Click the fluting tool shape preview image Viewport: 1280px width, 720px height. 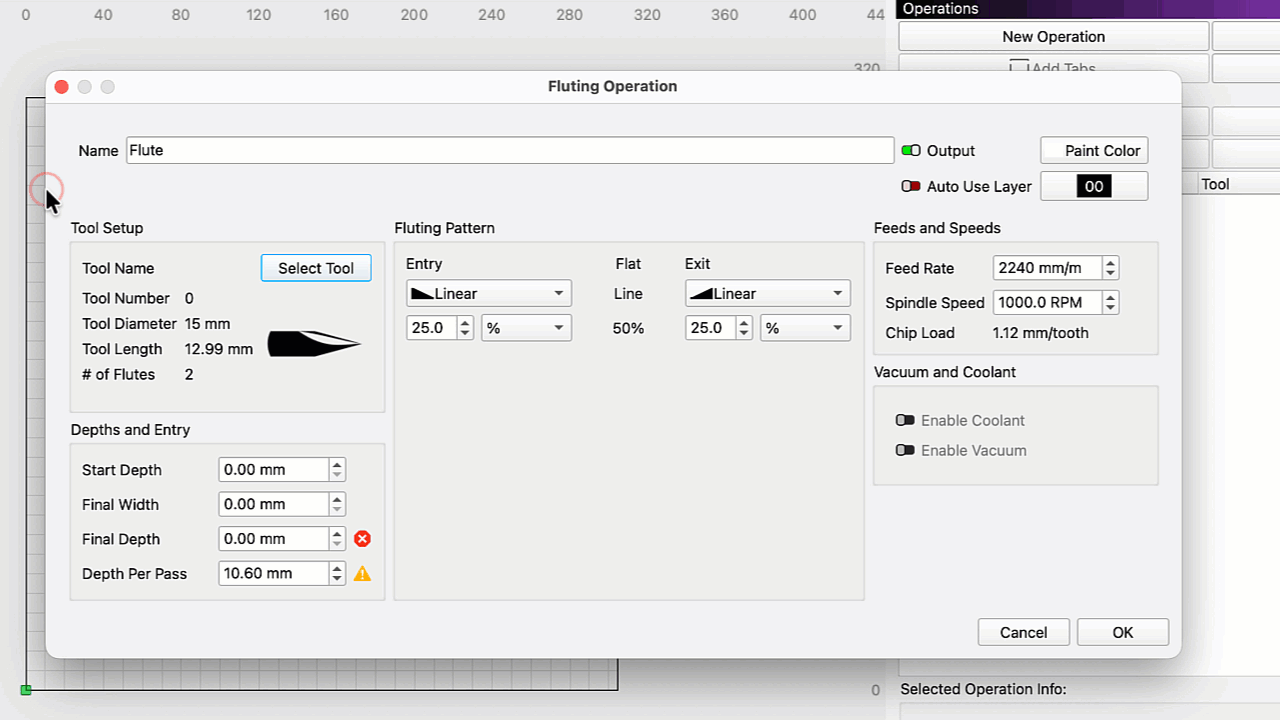(x=314, y=343)
